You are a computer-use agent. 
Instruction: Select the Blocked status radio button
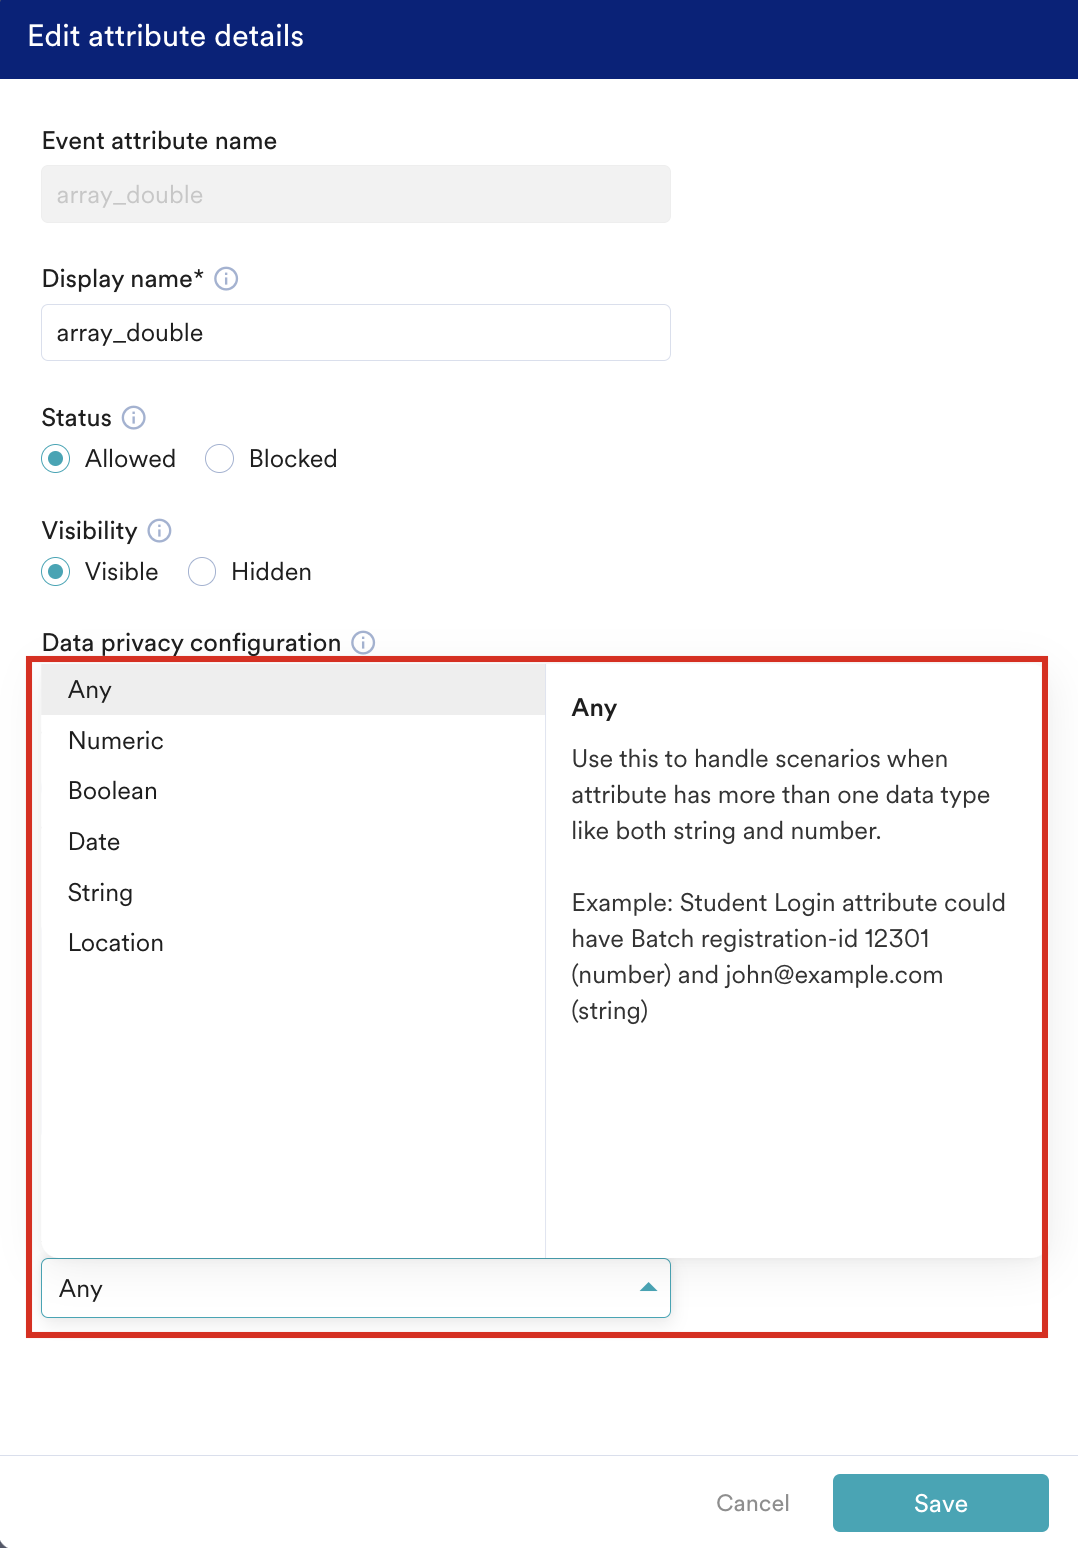(219, 459)
